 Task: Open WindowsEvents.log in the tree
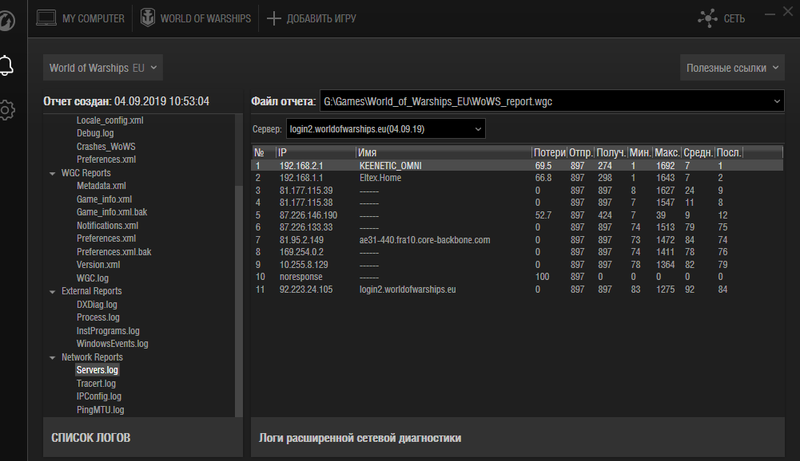click(x=112, y=344)
